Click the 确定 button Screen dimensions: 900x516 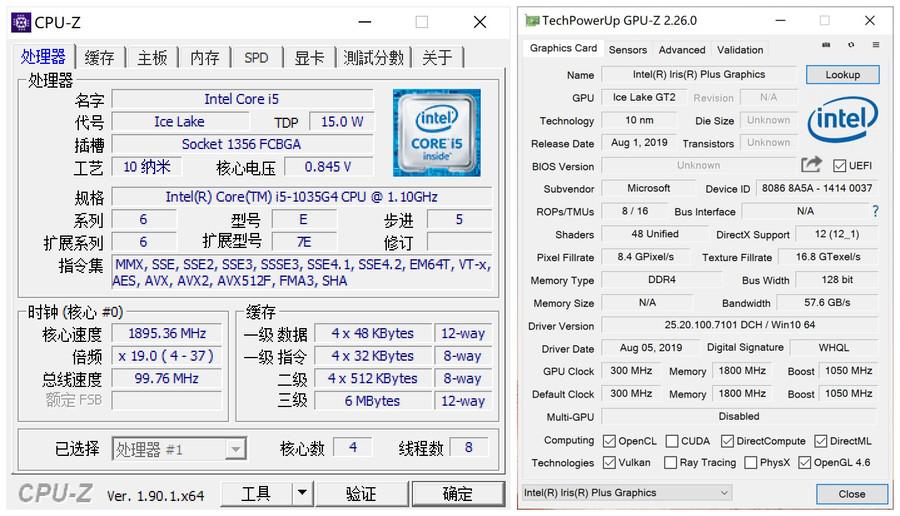click(x=458, y=493)
